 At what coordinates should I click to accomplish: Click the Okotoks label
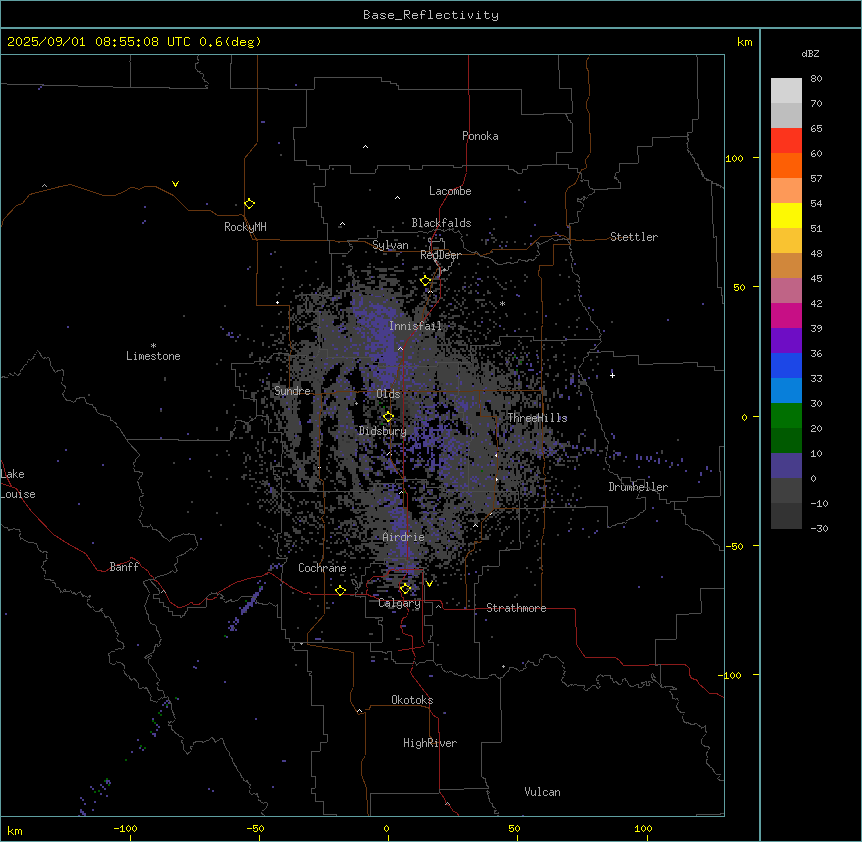point(412,700)
